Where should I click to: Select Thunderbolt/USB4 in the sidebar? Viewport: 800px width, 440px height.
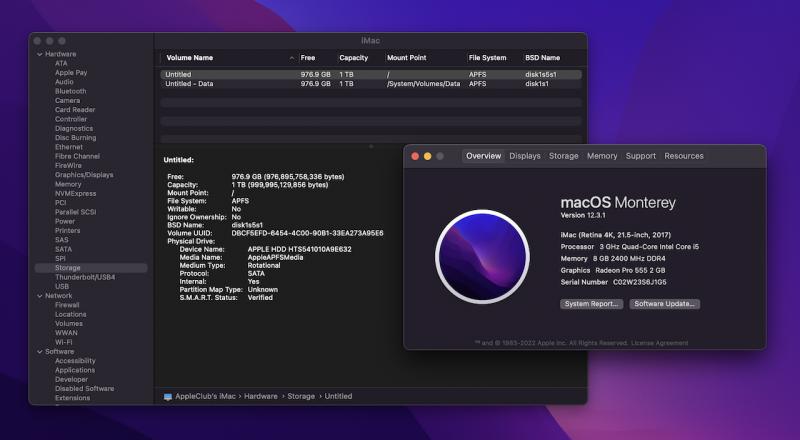pos(85,277)
